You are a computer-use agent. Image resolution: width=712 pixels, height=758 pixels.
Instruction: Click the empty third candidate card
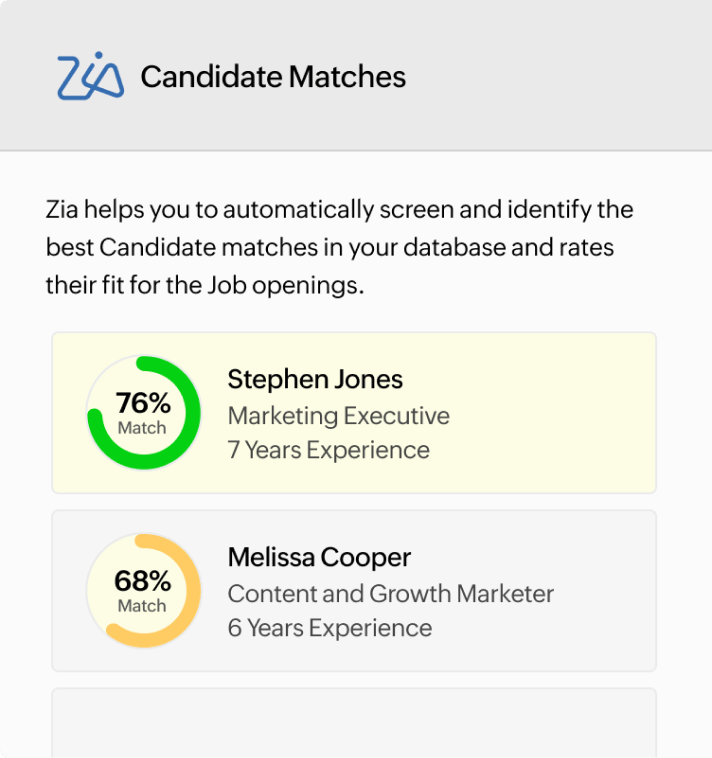click(x=354, y=724)
